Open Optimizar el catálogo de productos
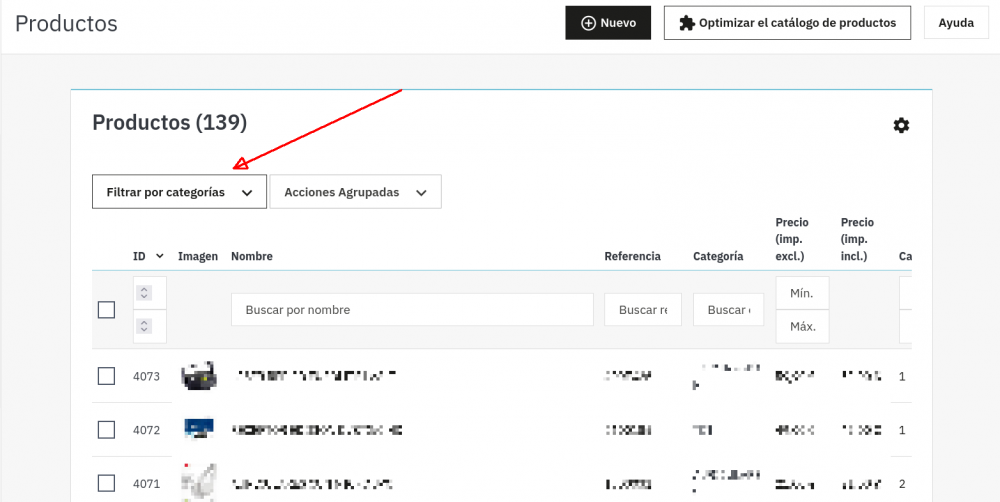This screenshot has height=502, width=1000. [x=787, y=23]
